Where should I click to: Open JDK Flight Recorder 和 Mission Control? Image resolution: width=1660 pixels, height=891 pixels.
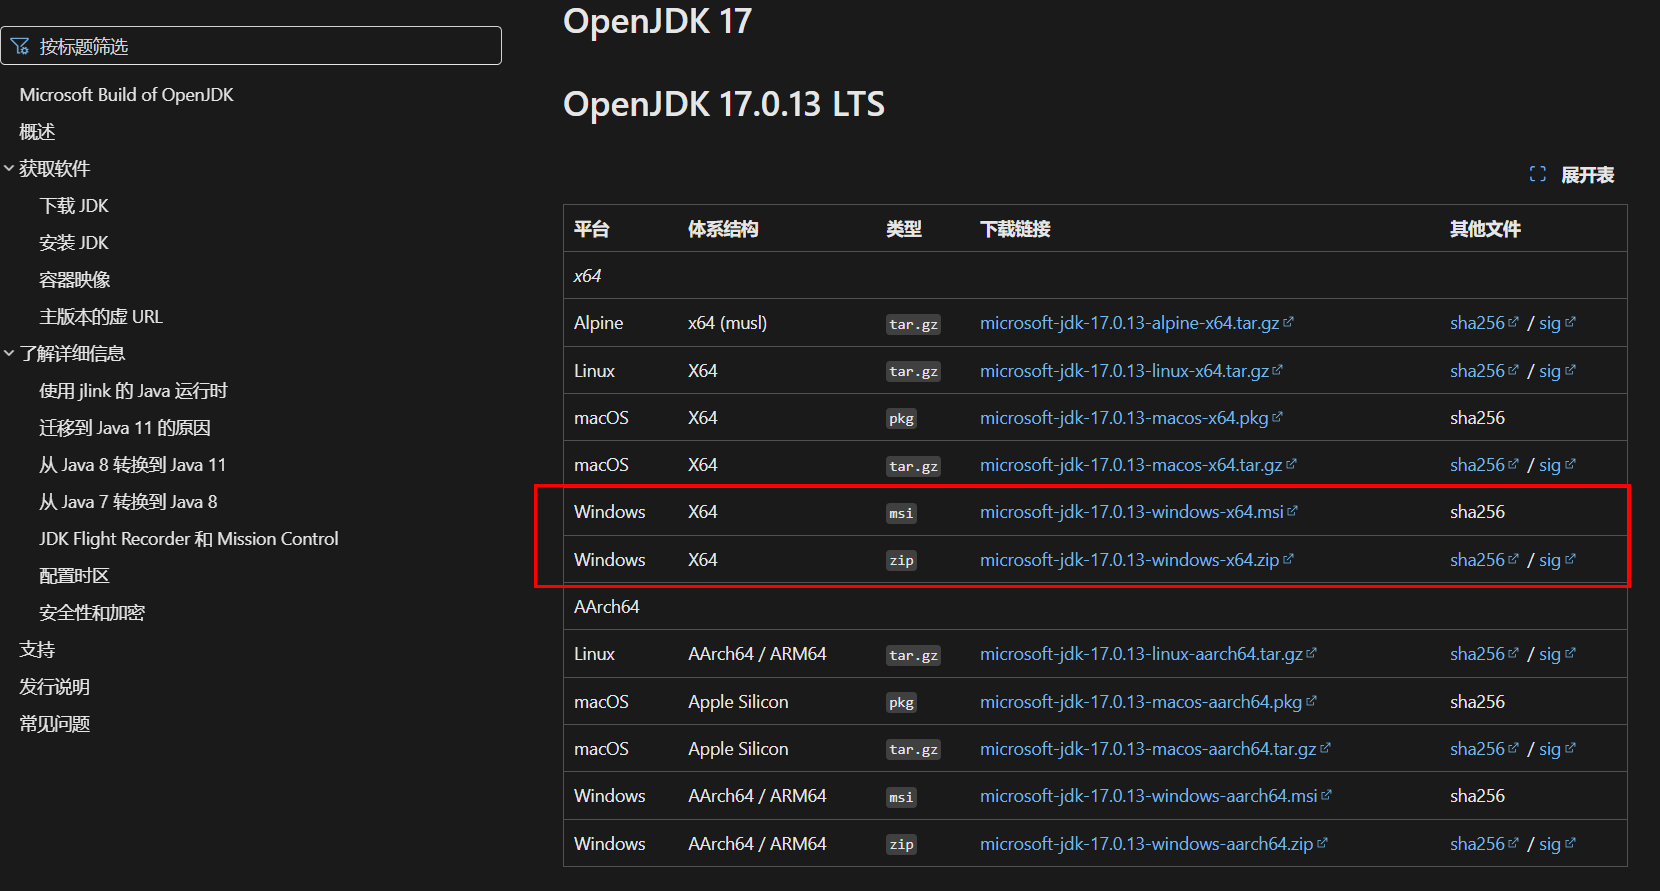[189, 538]
